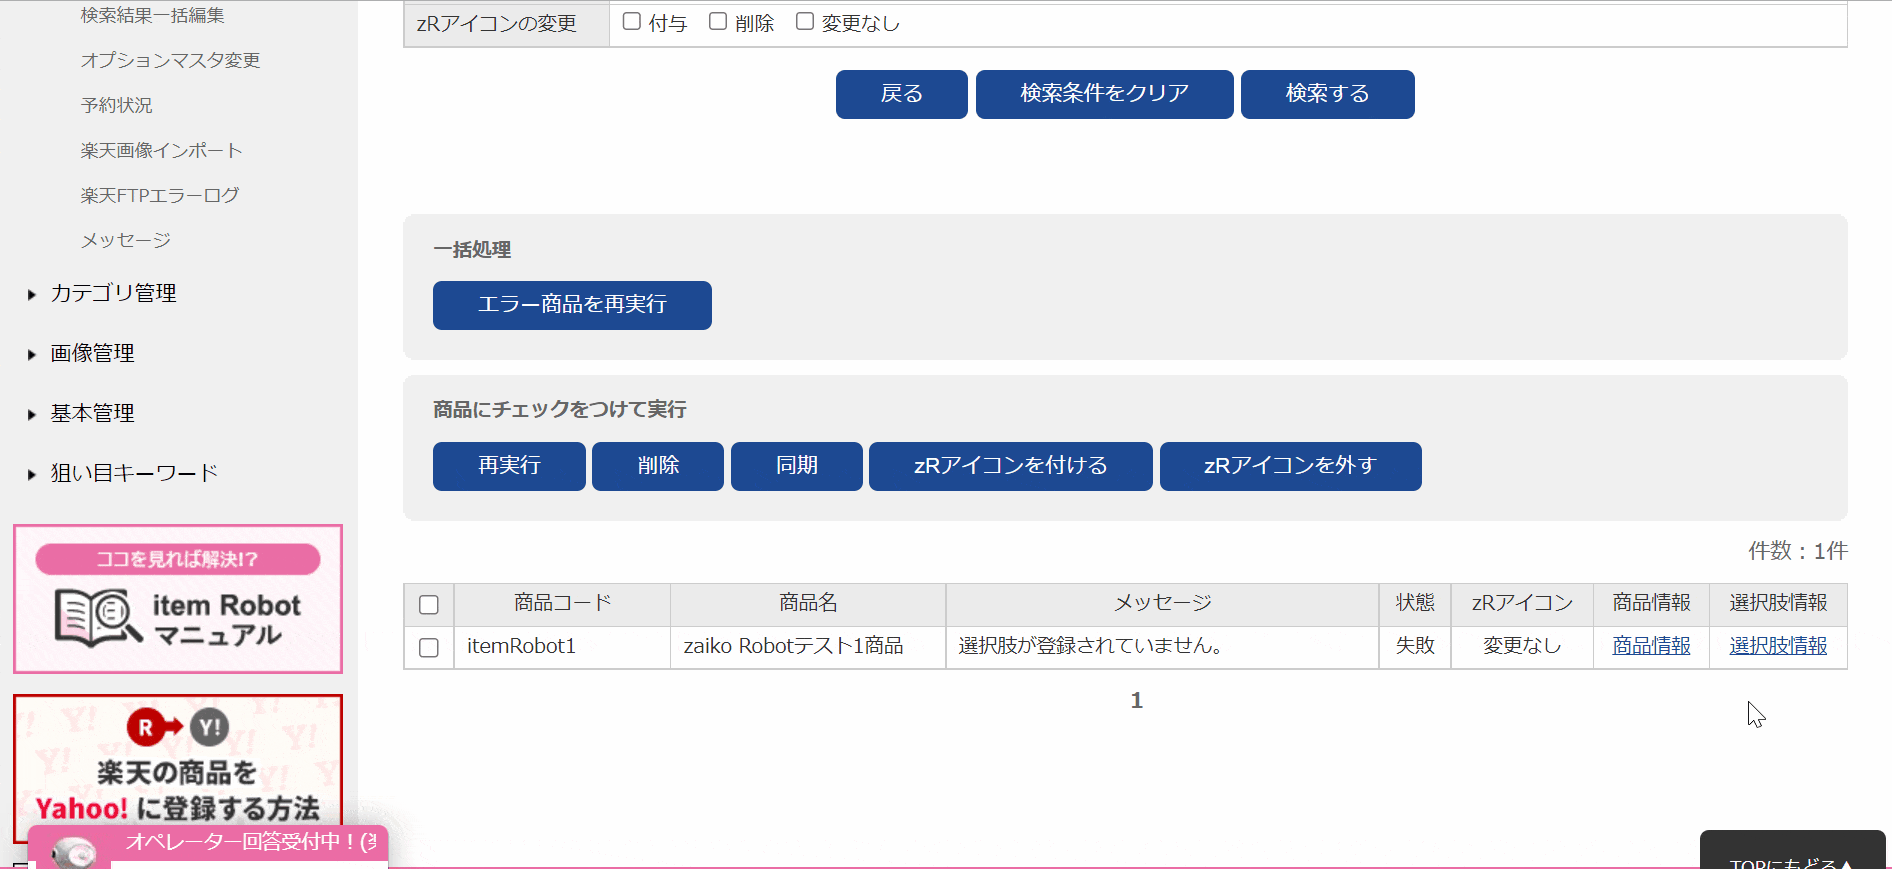
Task: Tick the checkbox for itemRobot1 row
Action: click(429, 647)
